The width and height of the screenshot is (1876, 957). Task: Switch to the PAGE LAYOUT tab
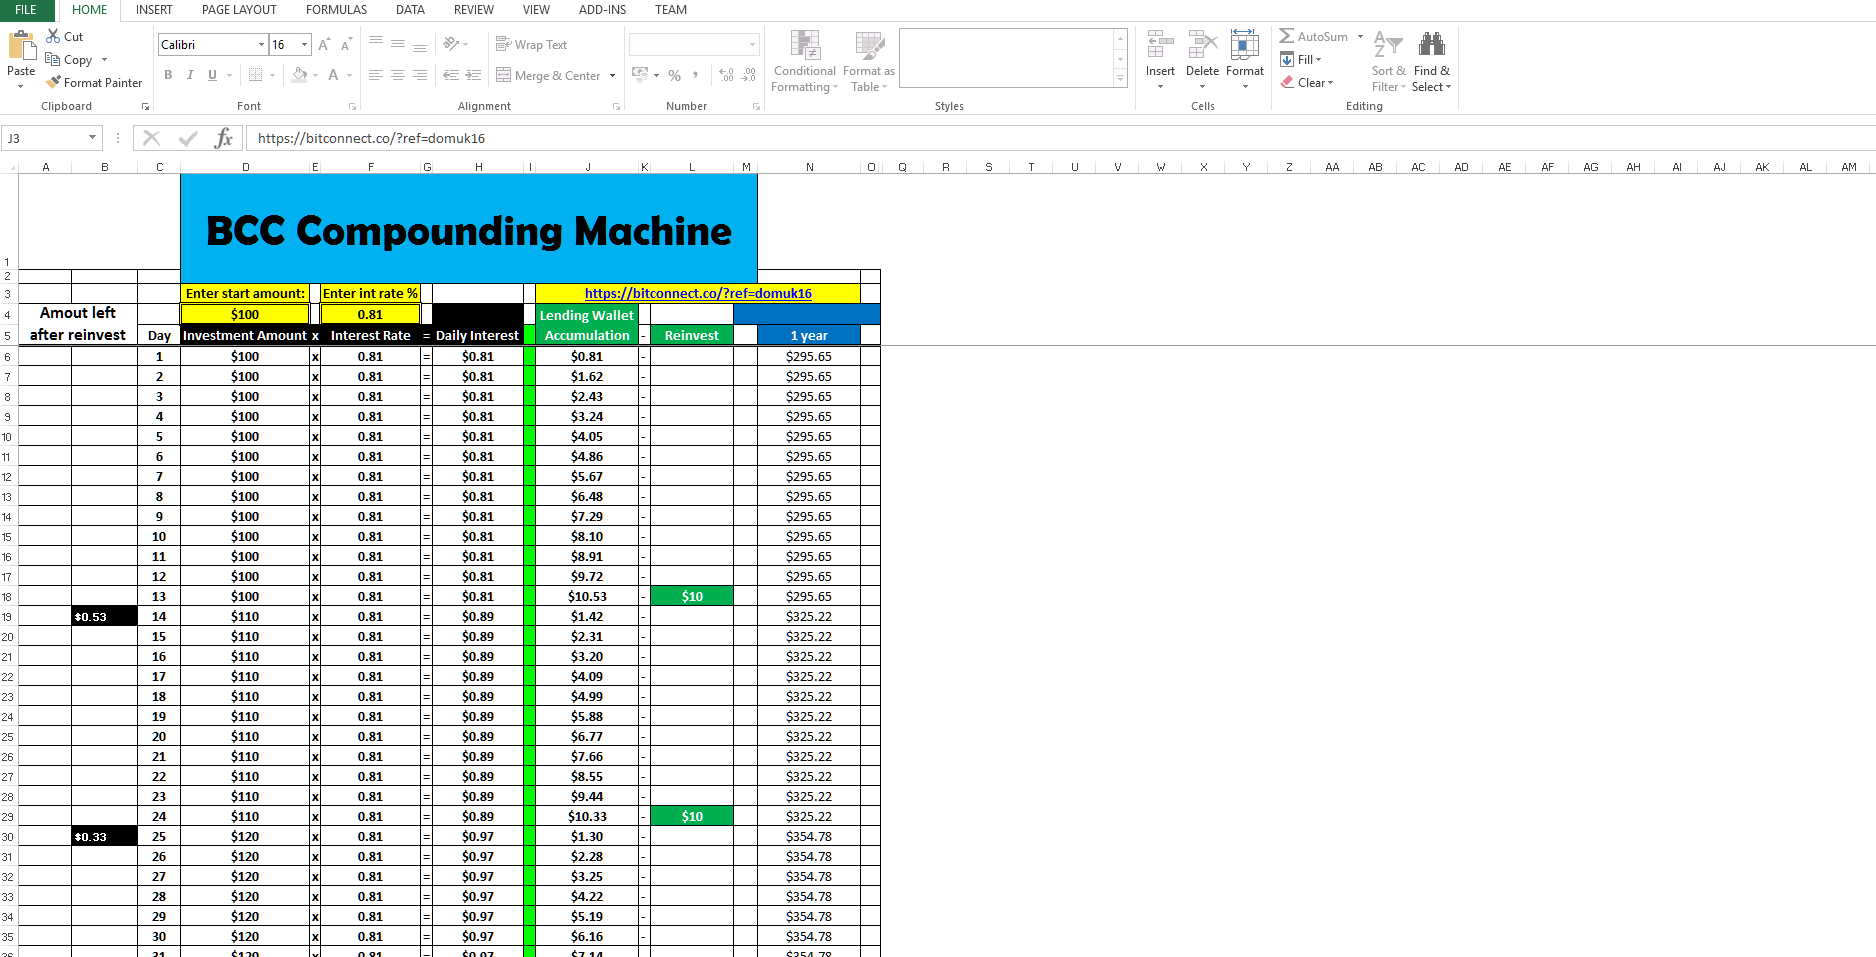click(x=239, y=10)
